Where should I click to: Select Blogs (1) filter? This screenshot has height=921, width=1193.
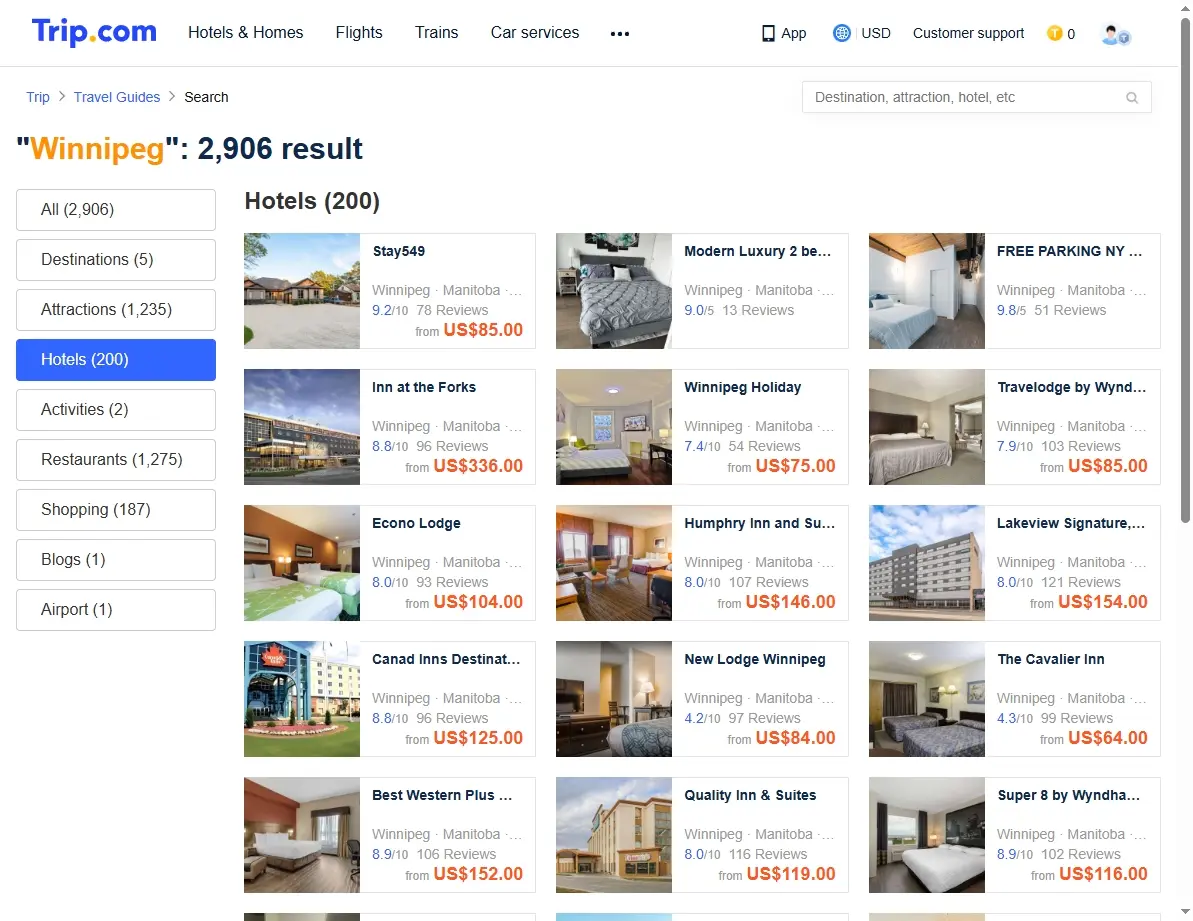[x=116, y=560]
